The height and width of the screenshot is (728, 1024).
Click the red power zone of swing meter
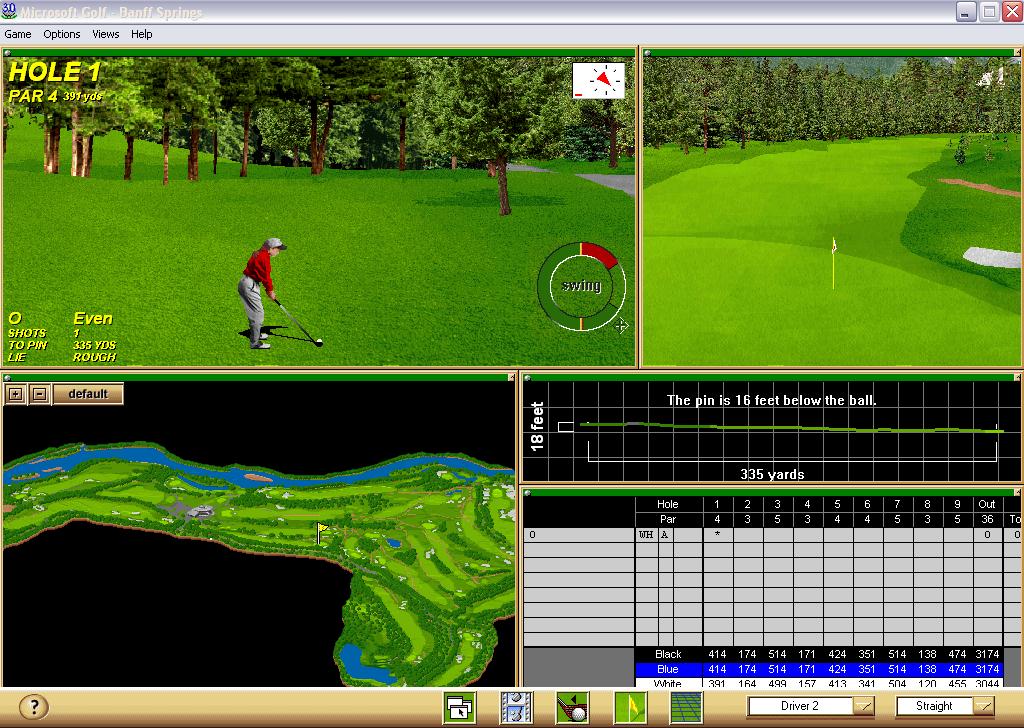600,254
